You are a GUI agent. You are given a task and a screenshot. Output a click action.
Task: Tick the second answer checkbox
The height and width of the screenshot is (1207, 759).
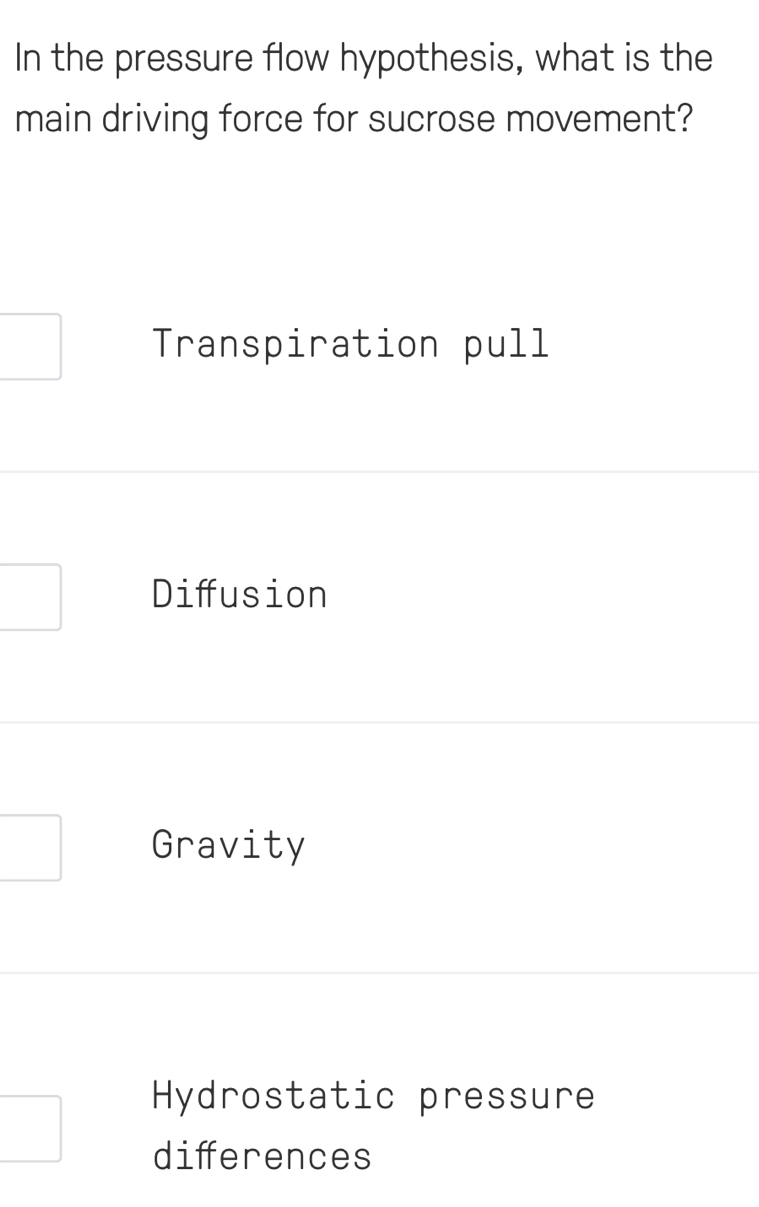pos(30,596)
